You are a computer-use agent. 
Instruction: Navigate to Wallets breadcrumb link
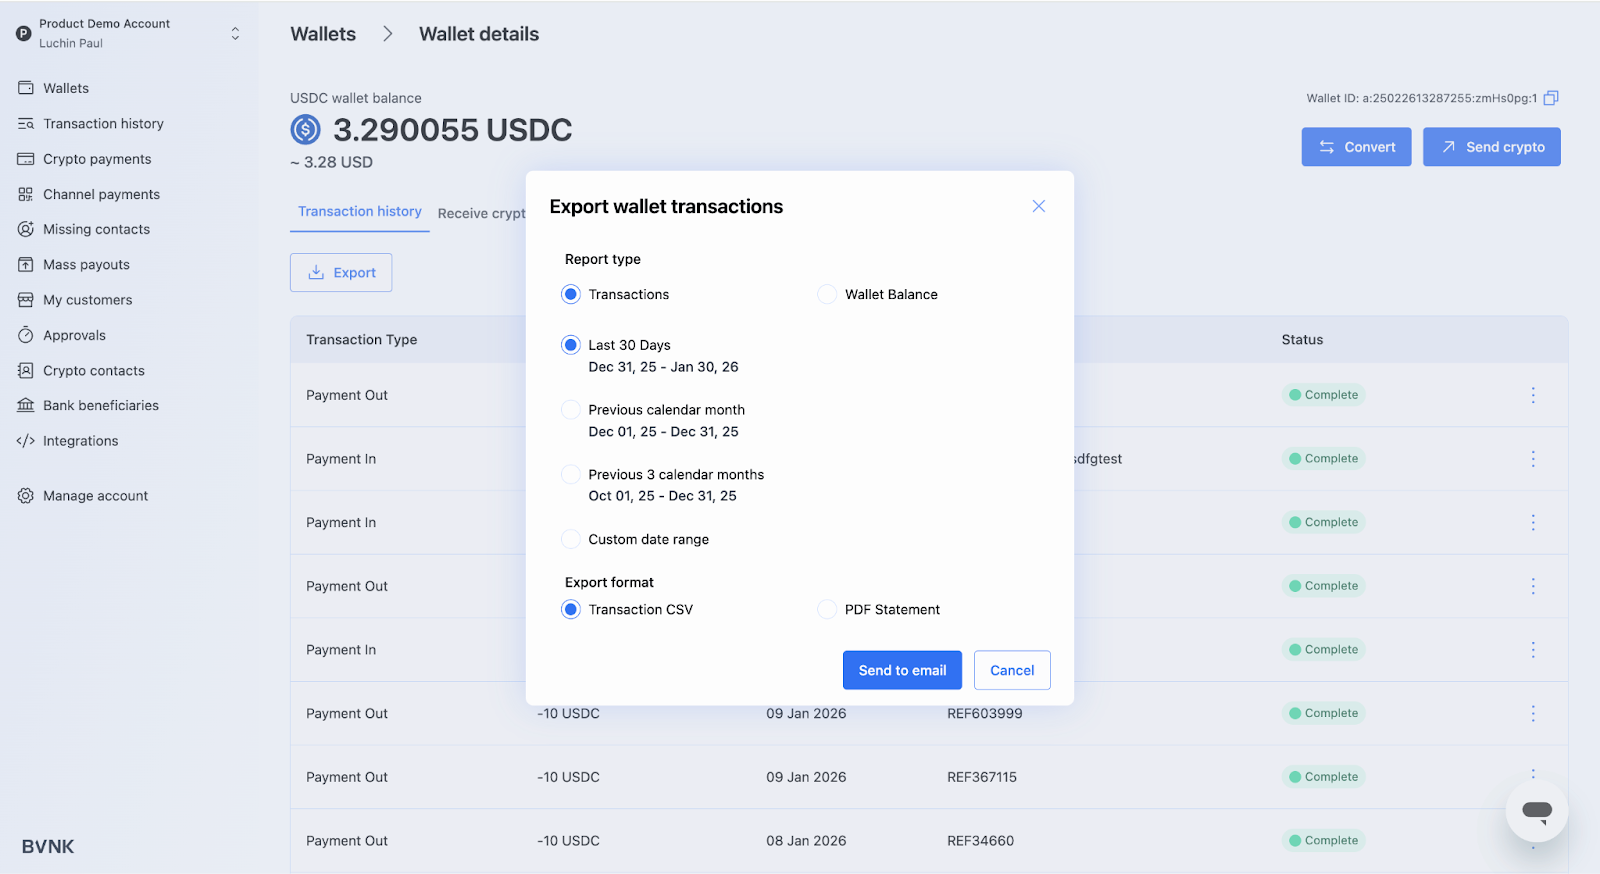(x=323, y=34)
